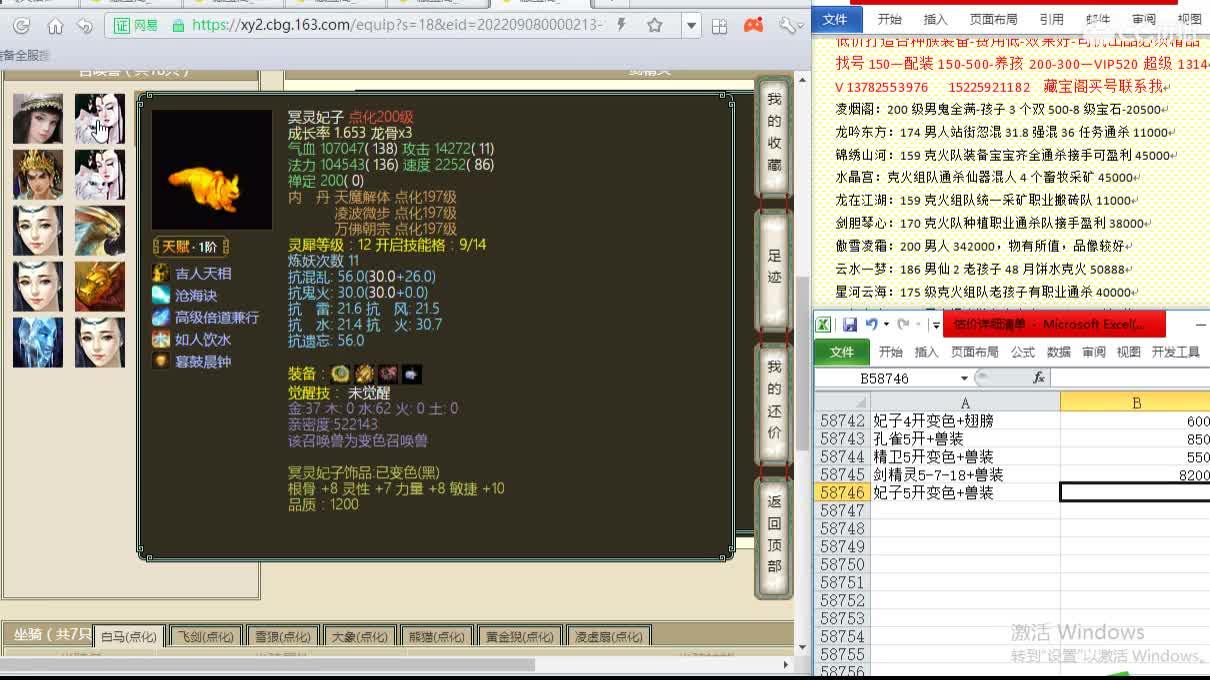The height and width of the screenshot is (680, 1210).
Task: Click Excel Name Box showing B58746
Action: [x=885, y=378]
